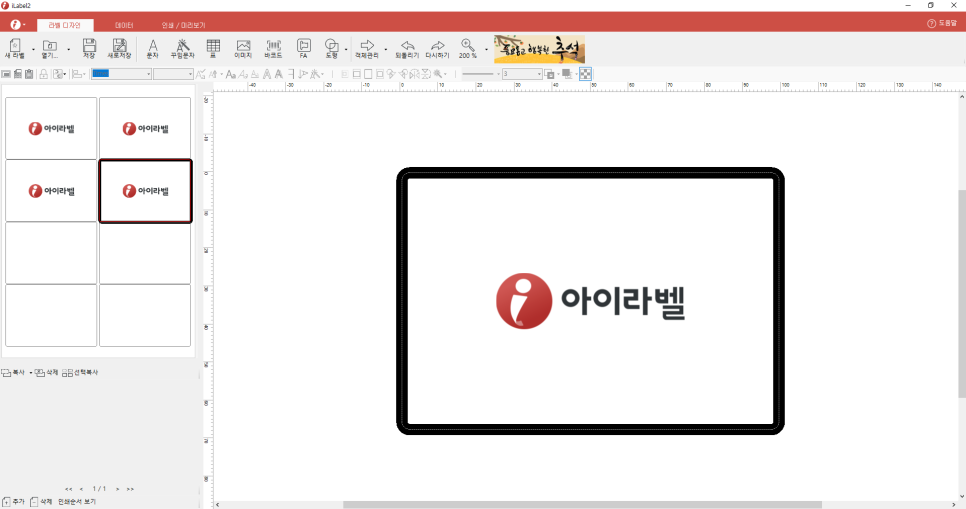Redo action (다시하기)
This screenshot has width=966, height=509.
[x=437, y=49]
